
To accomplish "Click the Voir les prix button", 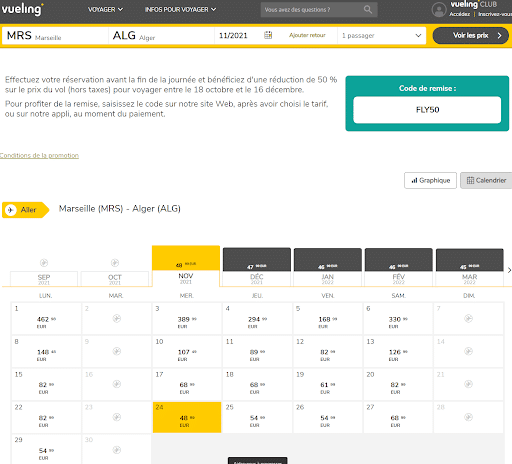I will tap(471, 35).
